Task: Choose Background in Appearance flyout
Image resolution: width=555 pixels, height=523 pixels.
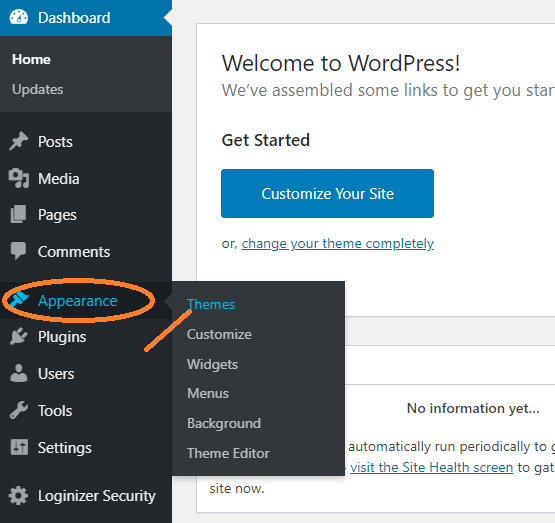Action: (x=224, y=424)
